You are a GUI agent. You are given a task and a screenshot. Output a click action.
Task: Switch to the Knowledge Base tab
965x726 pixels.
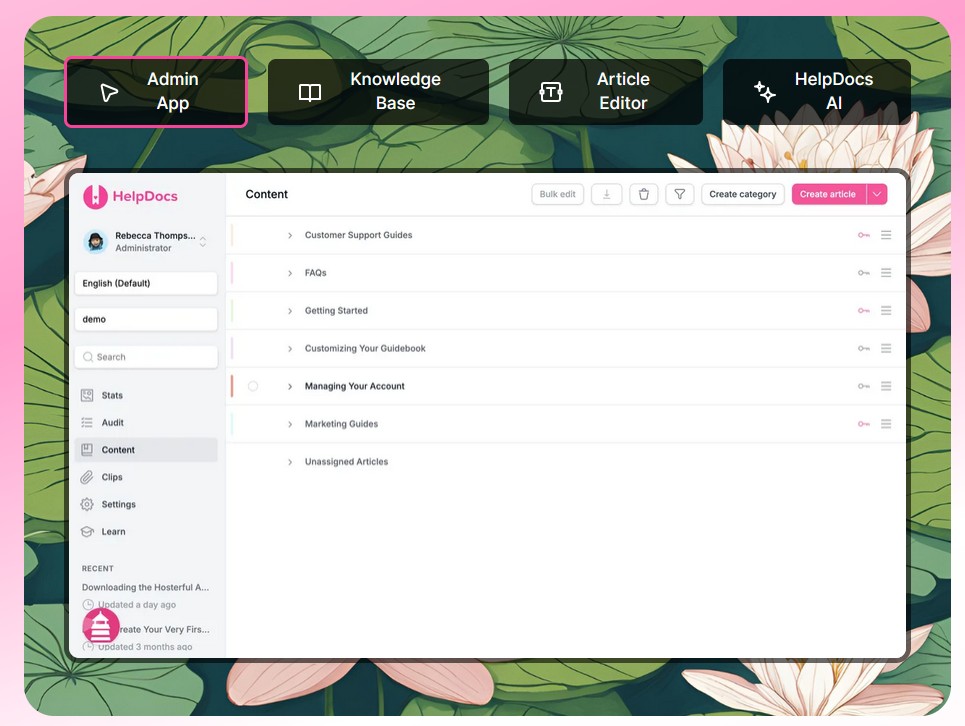(x=378, y=92)
